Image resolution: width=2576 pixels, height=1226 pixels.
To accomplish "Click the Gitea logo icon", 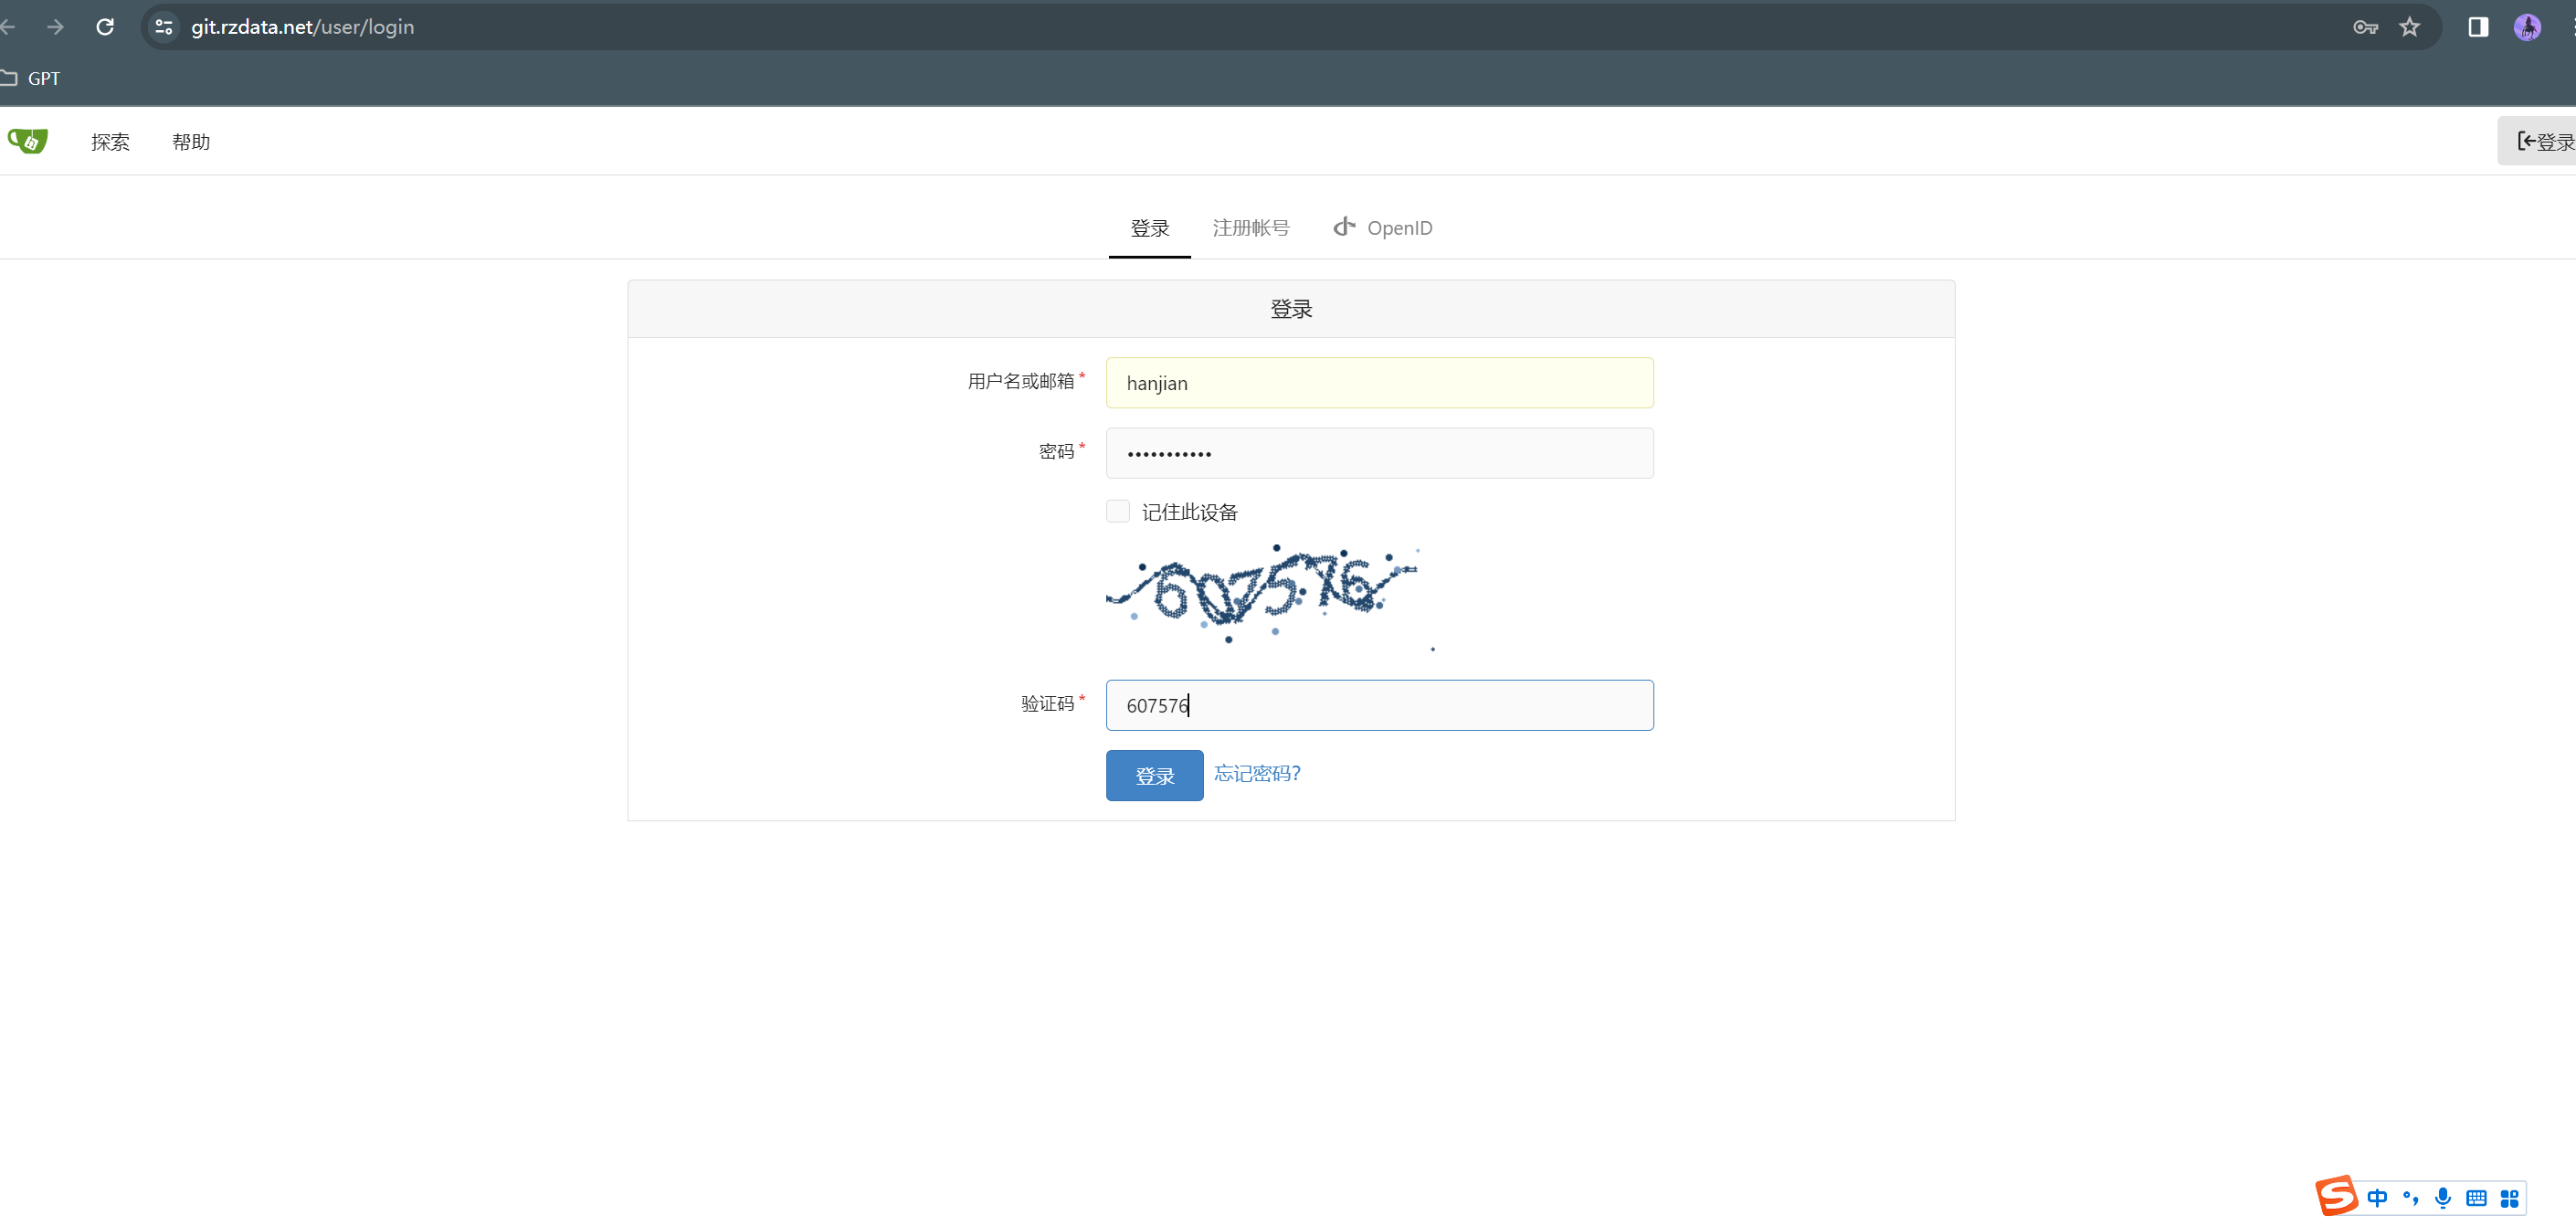I will point(27,141).
